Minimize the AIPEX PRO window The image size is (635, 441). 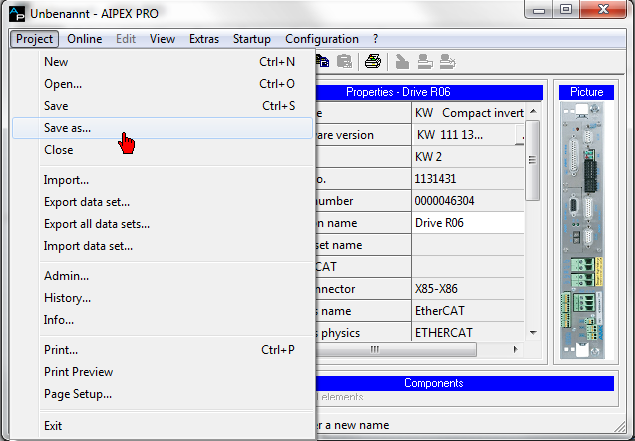tap(539, 10)
